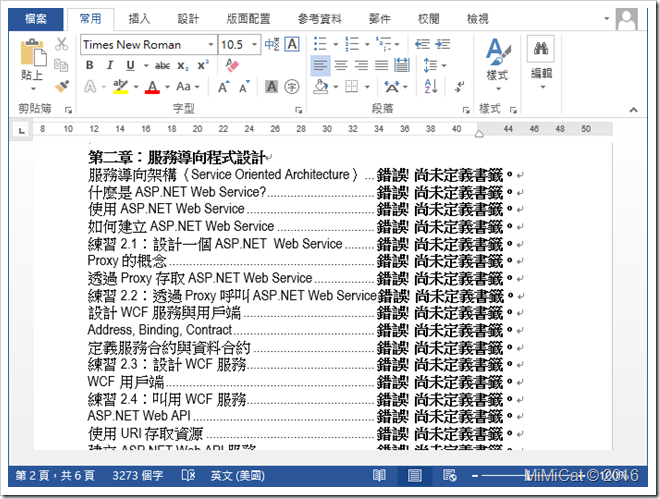Toggle Italic formatting

pos(110,65)
